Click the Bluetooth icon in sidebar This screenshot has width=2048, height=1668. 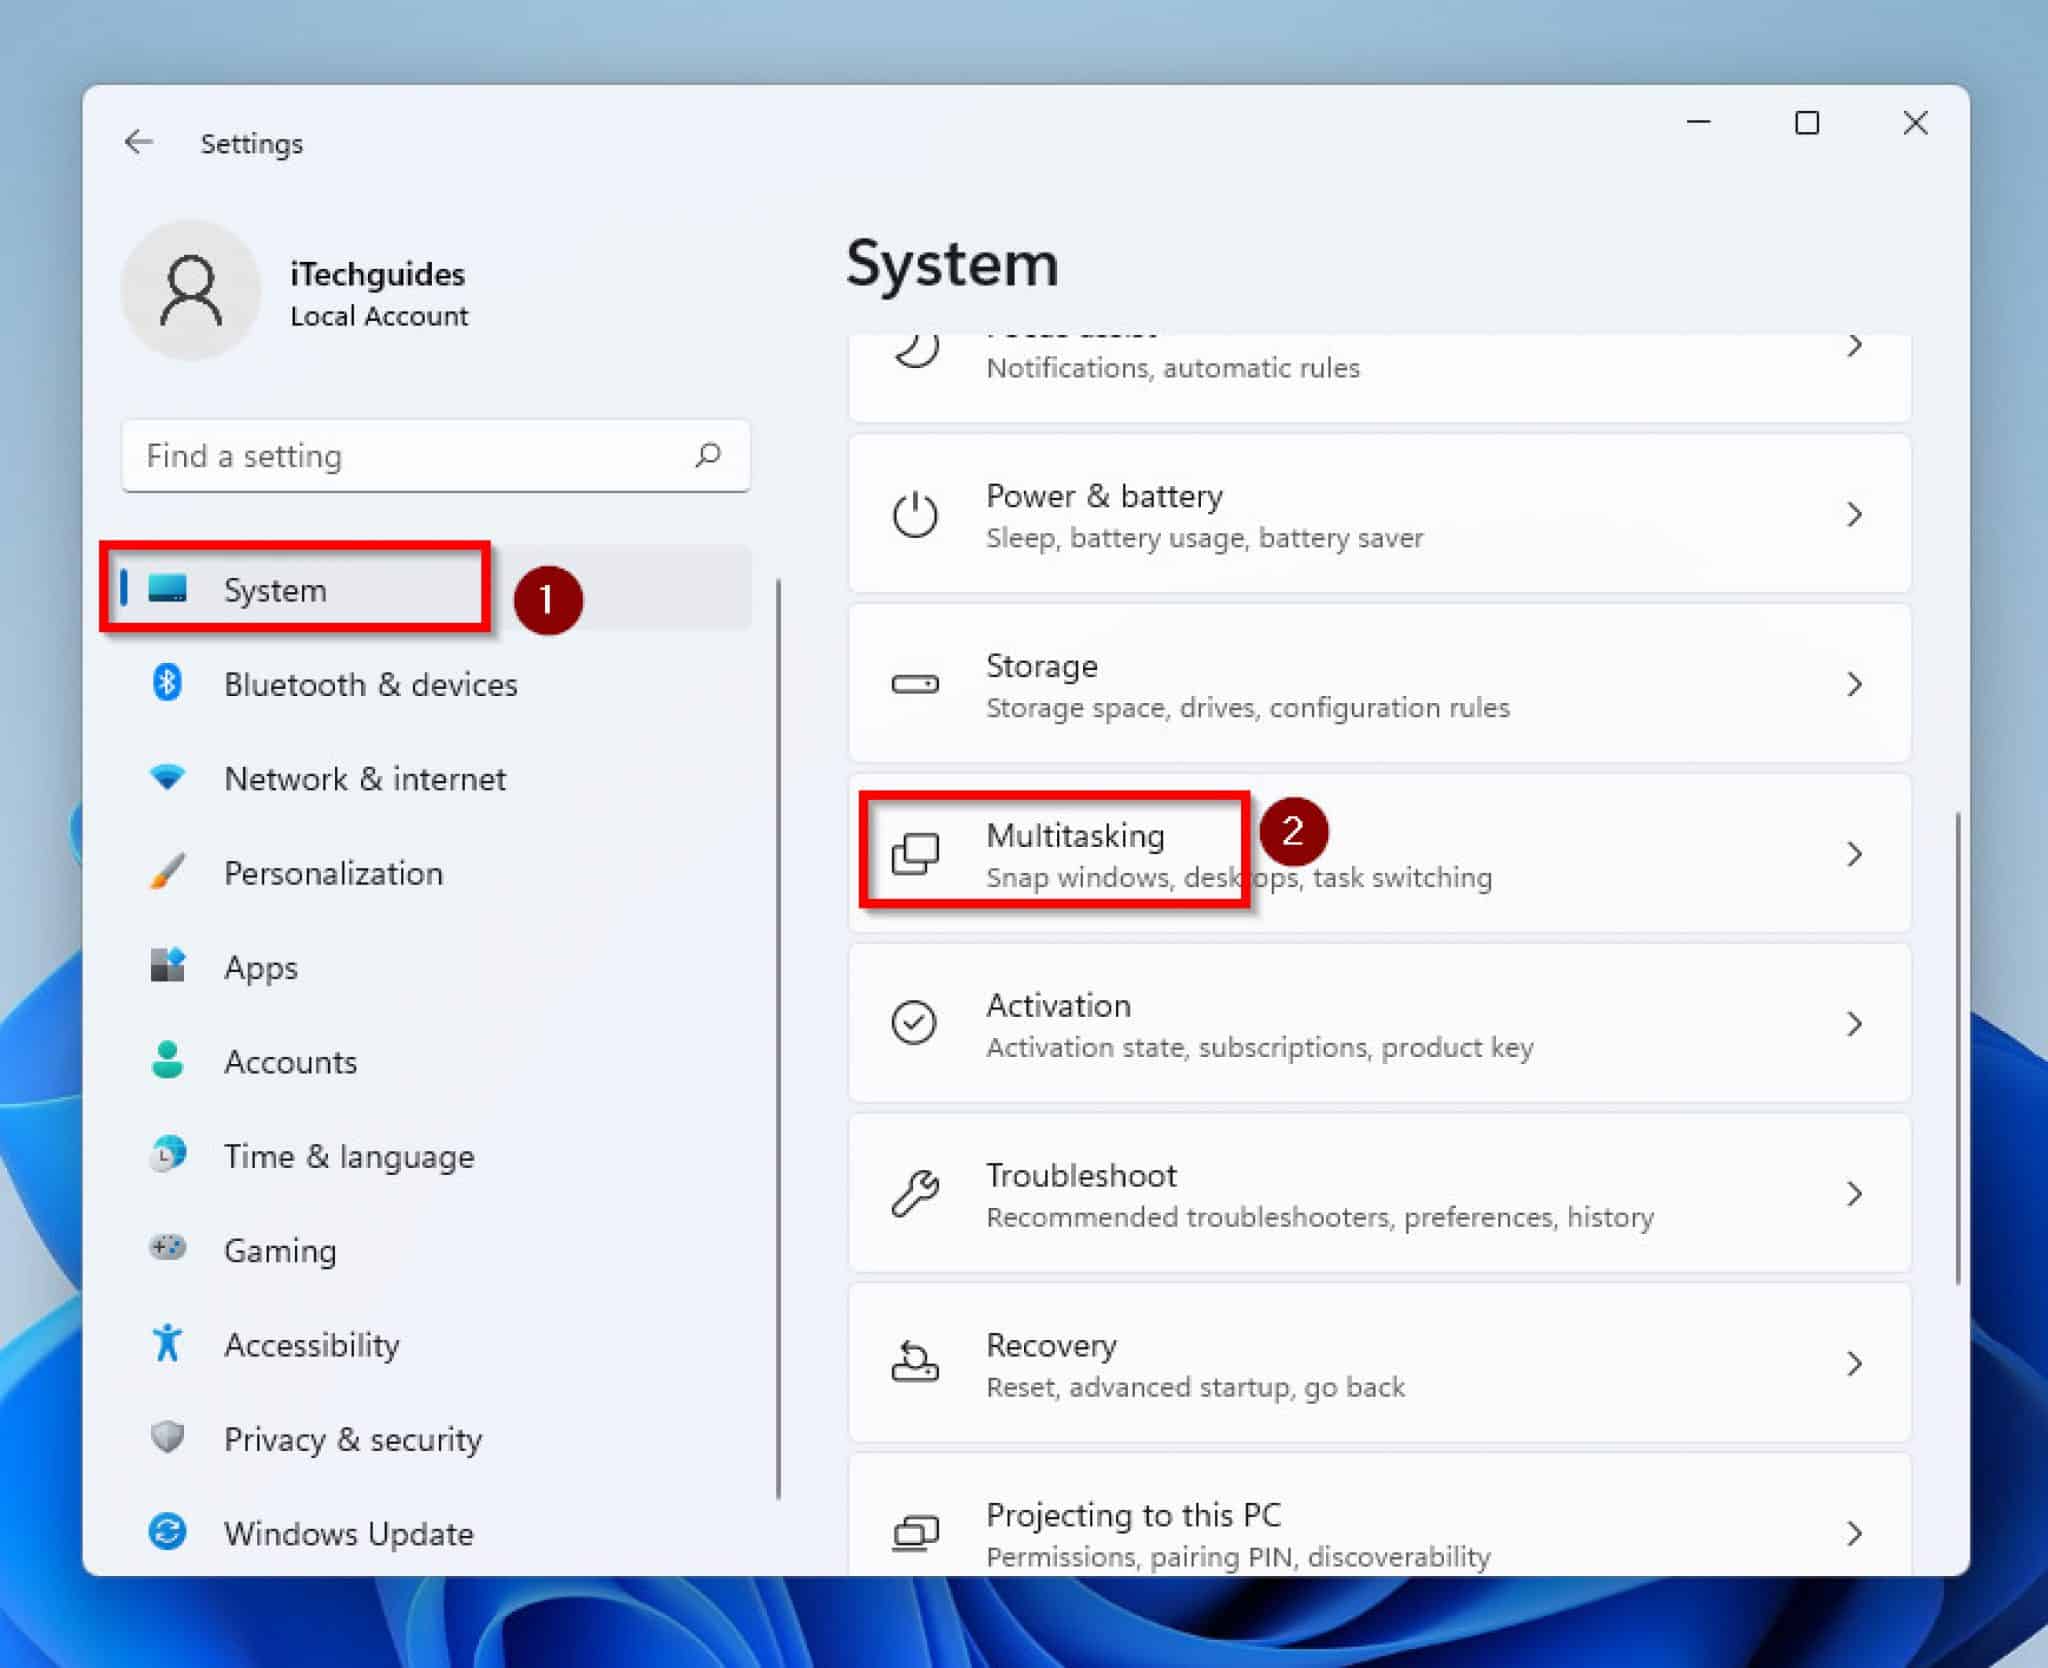pyautogui.click(x=167, y=684)
